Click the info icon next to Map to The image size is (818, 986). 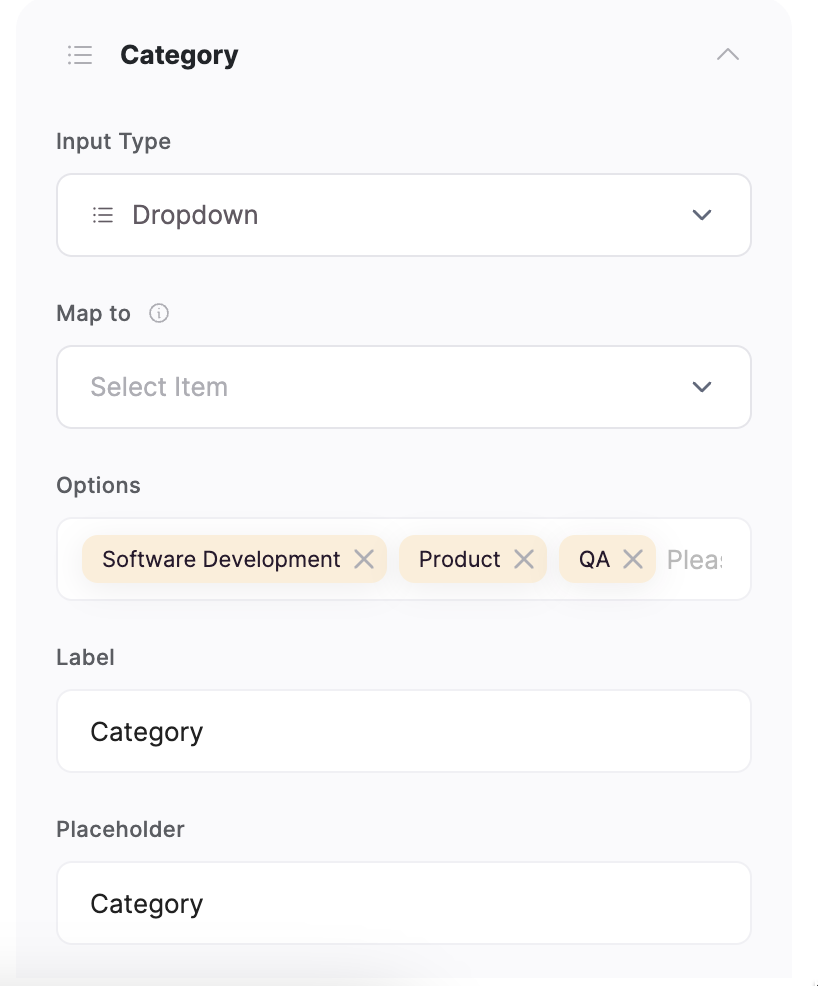pos(160,313)
